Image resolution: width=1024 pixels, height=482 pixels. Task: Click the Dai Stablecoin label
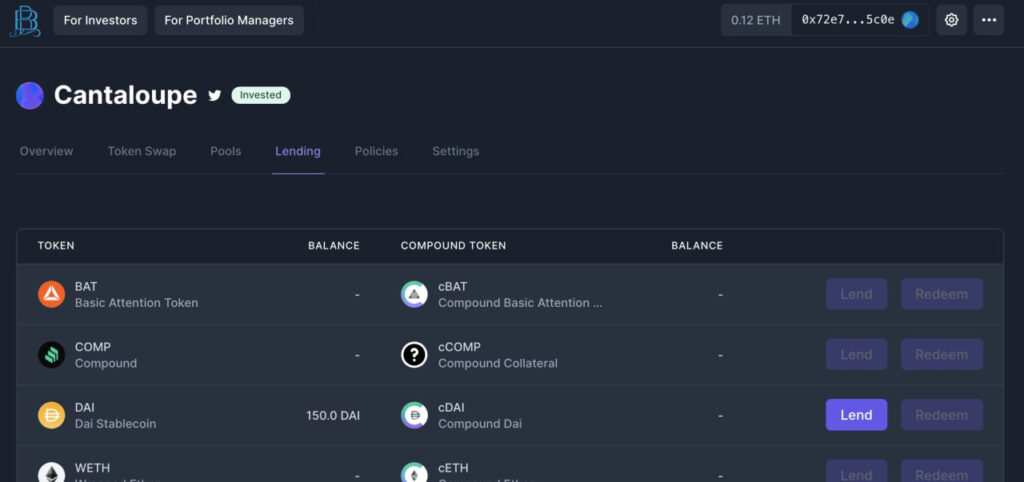click(x=116, y=424)
